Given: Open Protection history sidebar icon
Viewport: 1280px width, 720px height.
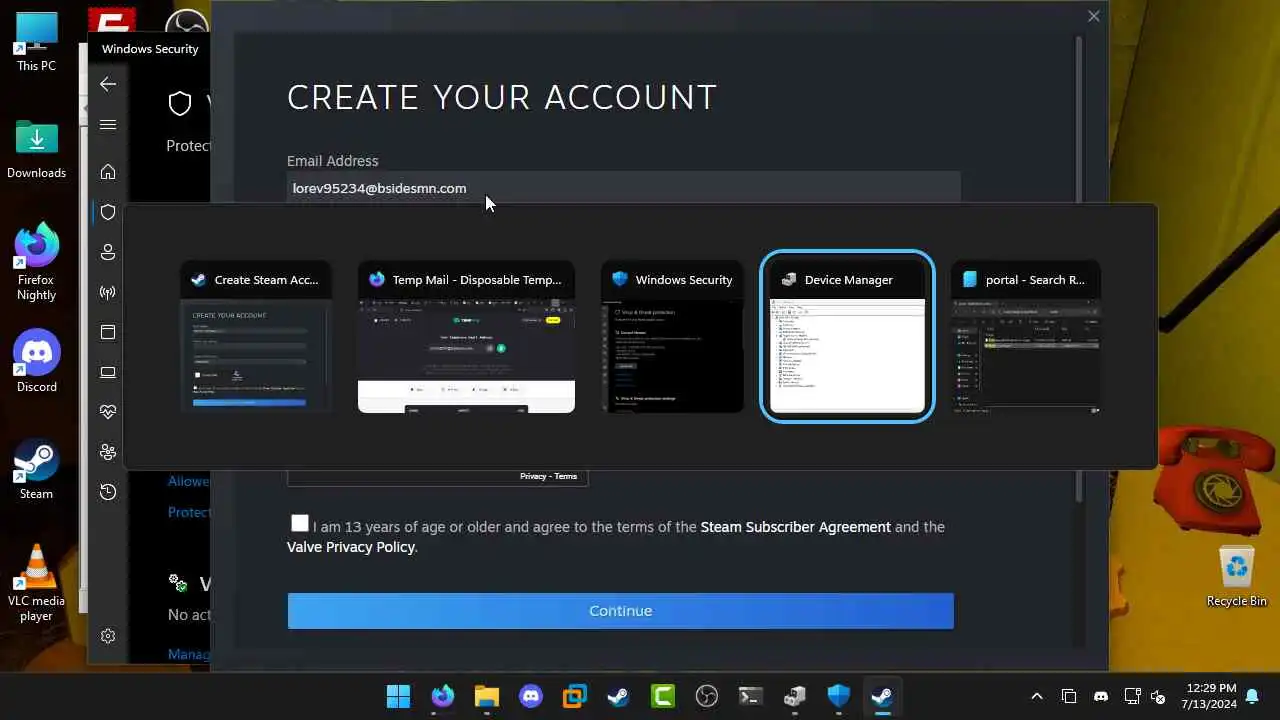Looking at the screenshot, I should pyautogui.click(x=108, y=492).
